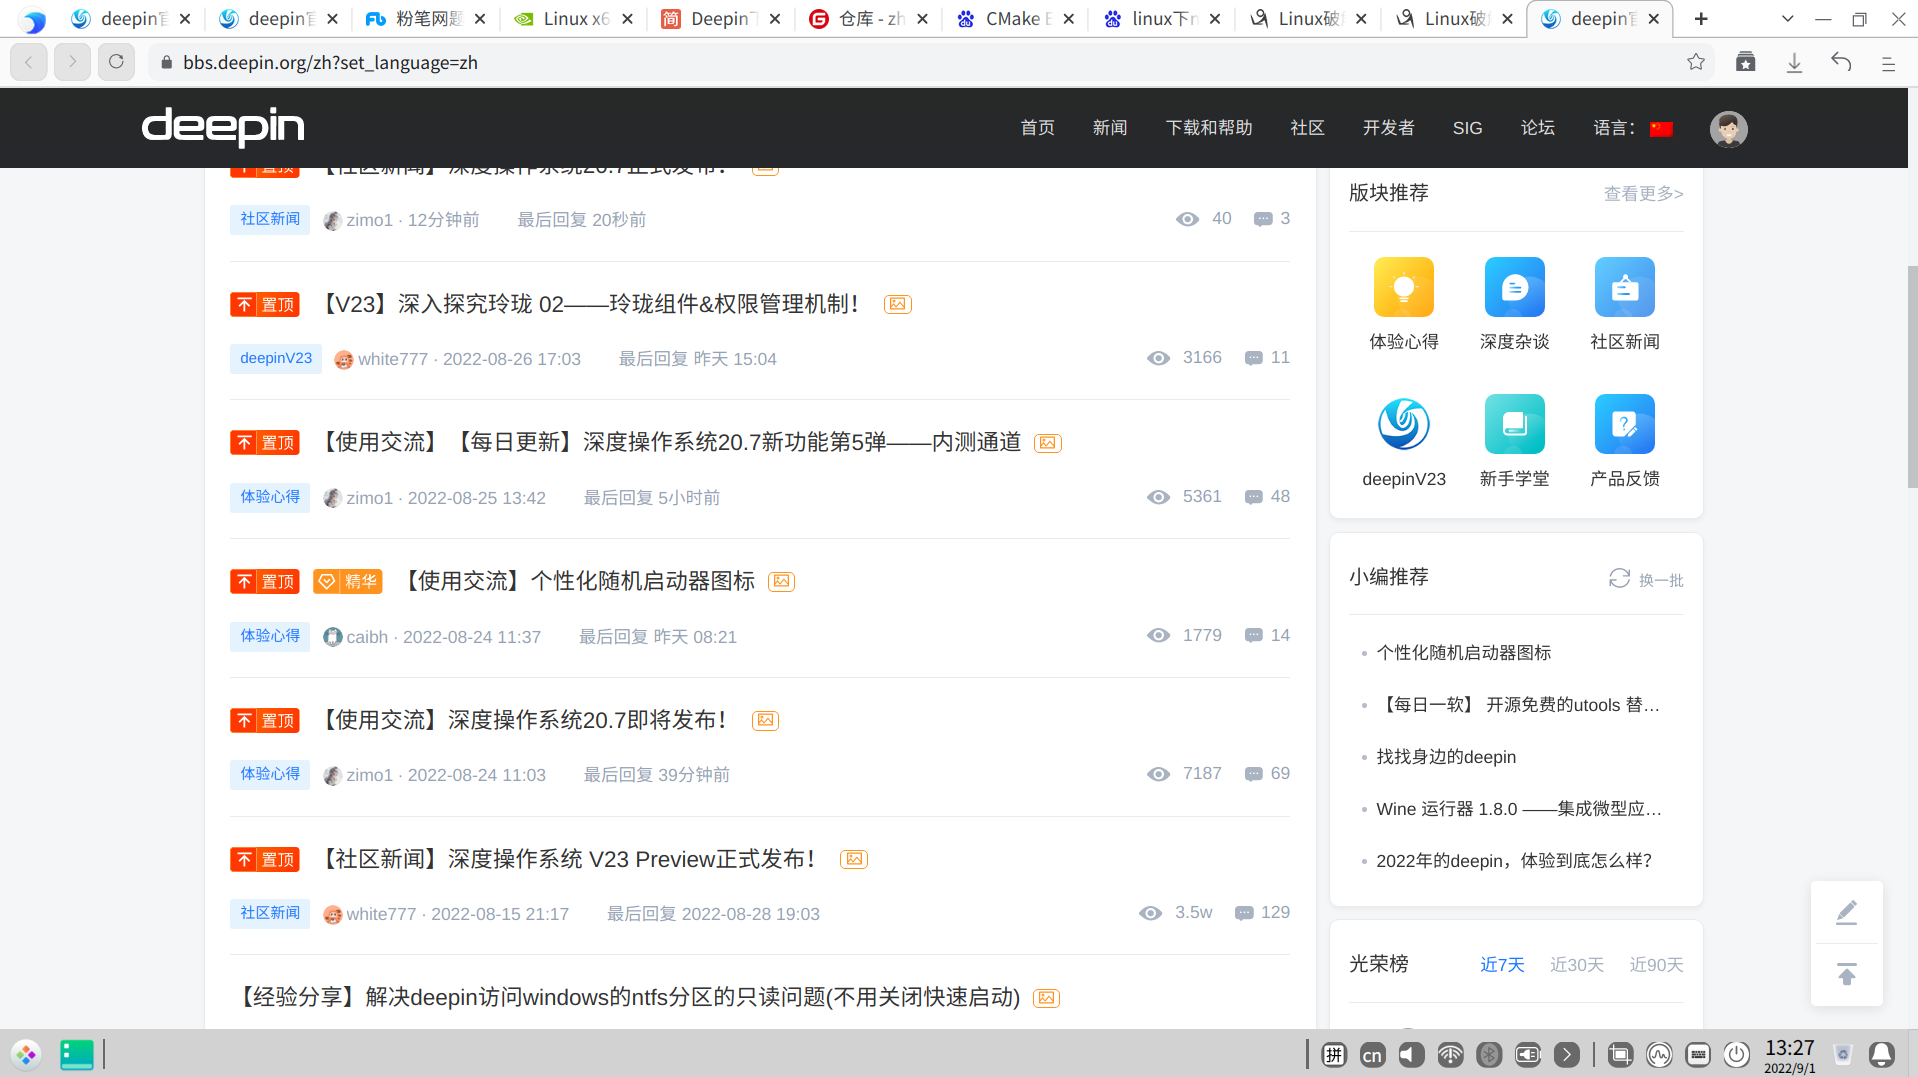The image size is (1918, 1077).
Task: Open the post 深入探究玲珑 02
Action: tap(591, 304)
